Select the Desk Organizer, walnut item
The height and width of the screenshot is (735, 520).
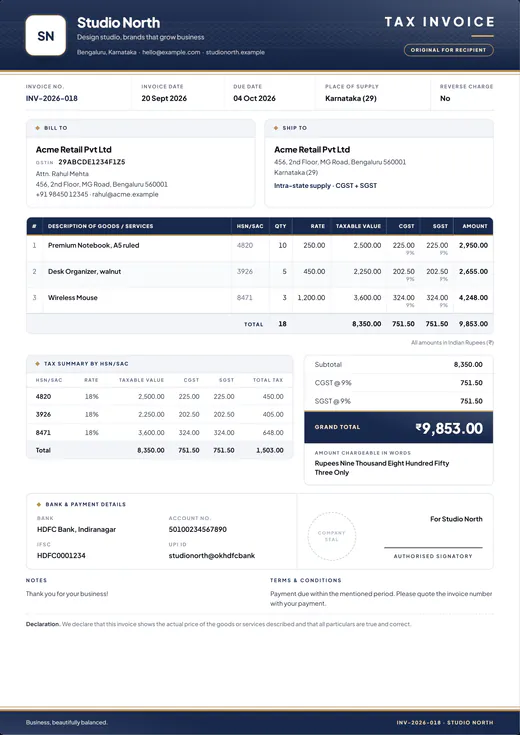(84, 271)
